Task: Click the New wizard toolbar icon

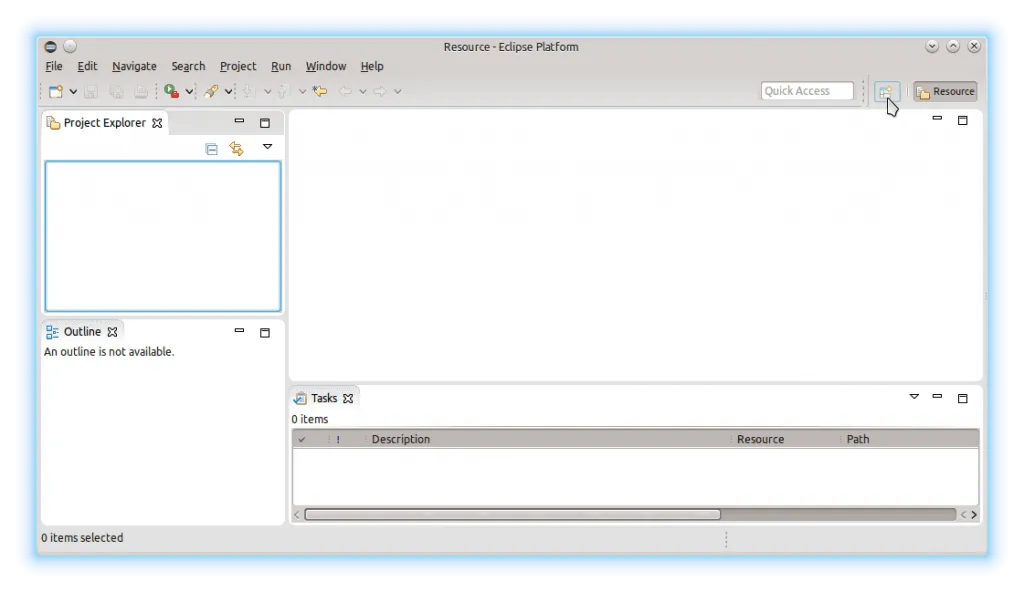Action: click(x=56, y=92)
